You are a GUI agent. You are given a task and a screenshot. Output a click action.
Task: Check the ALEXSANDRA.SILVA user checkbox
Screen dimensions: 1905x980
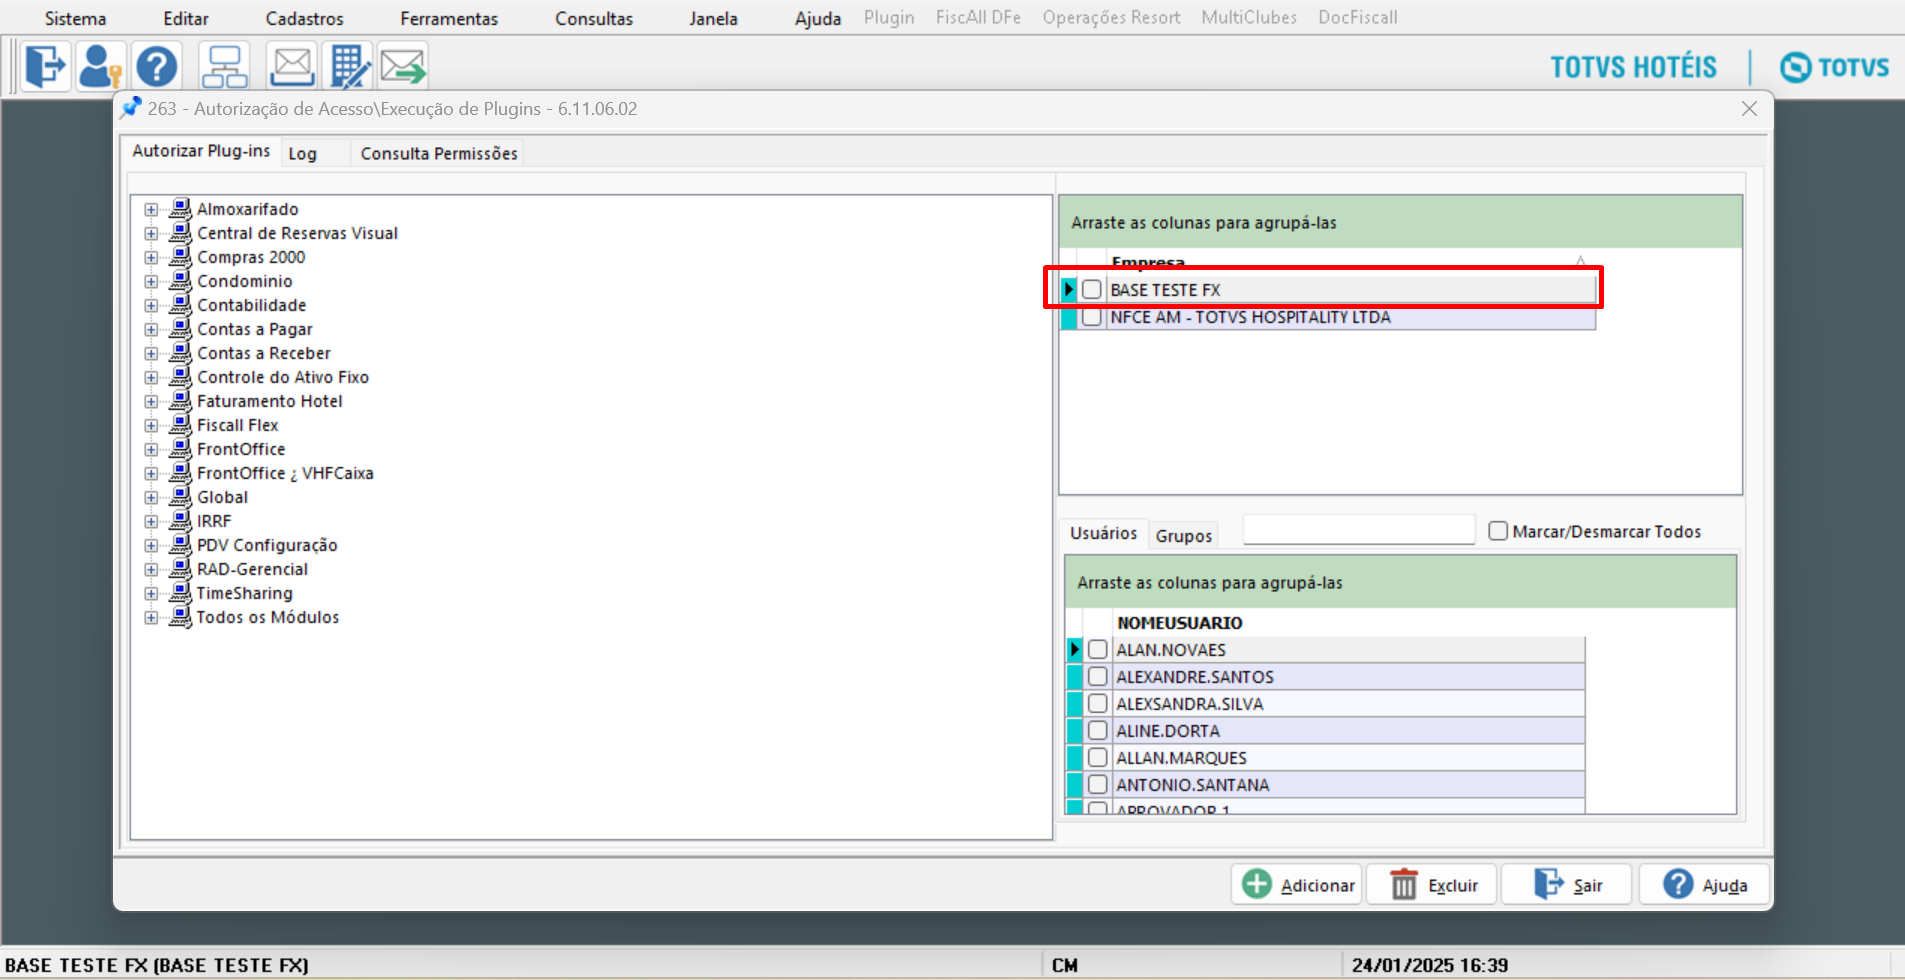click(x=1098, y=704)
